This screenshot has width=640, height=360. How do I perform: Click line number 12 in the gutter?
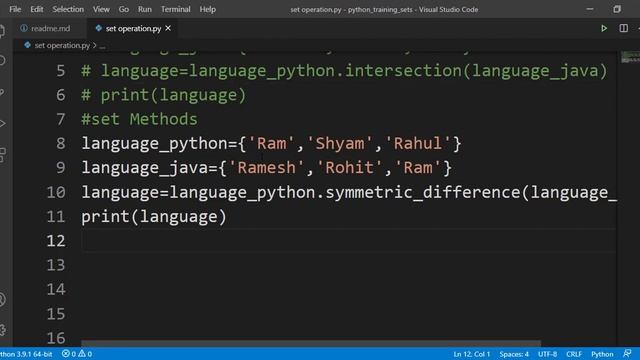pyautogui.click(x=56, y=240)
